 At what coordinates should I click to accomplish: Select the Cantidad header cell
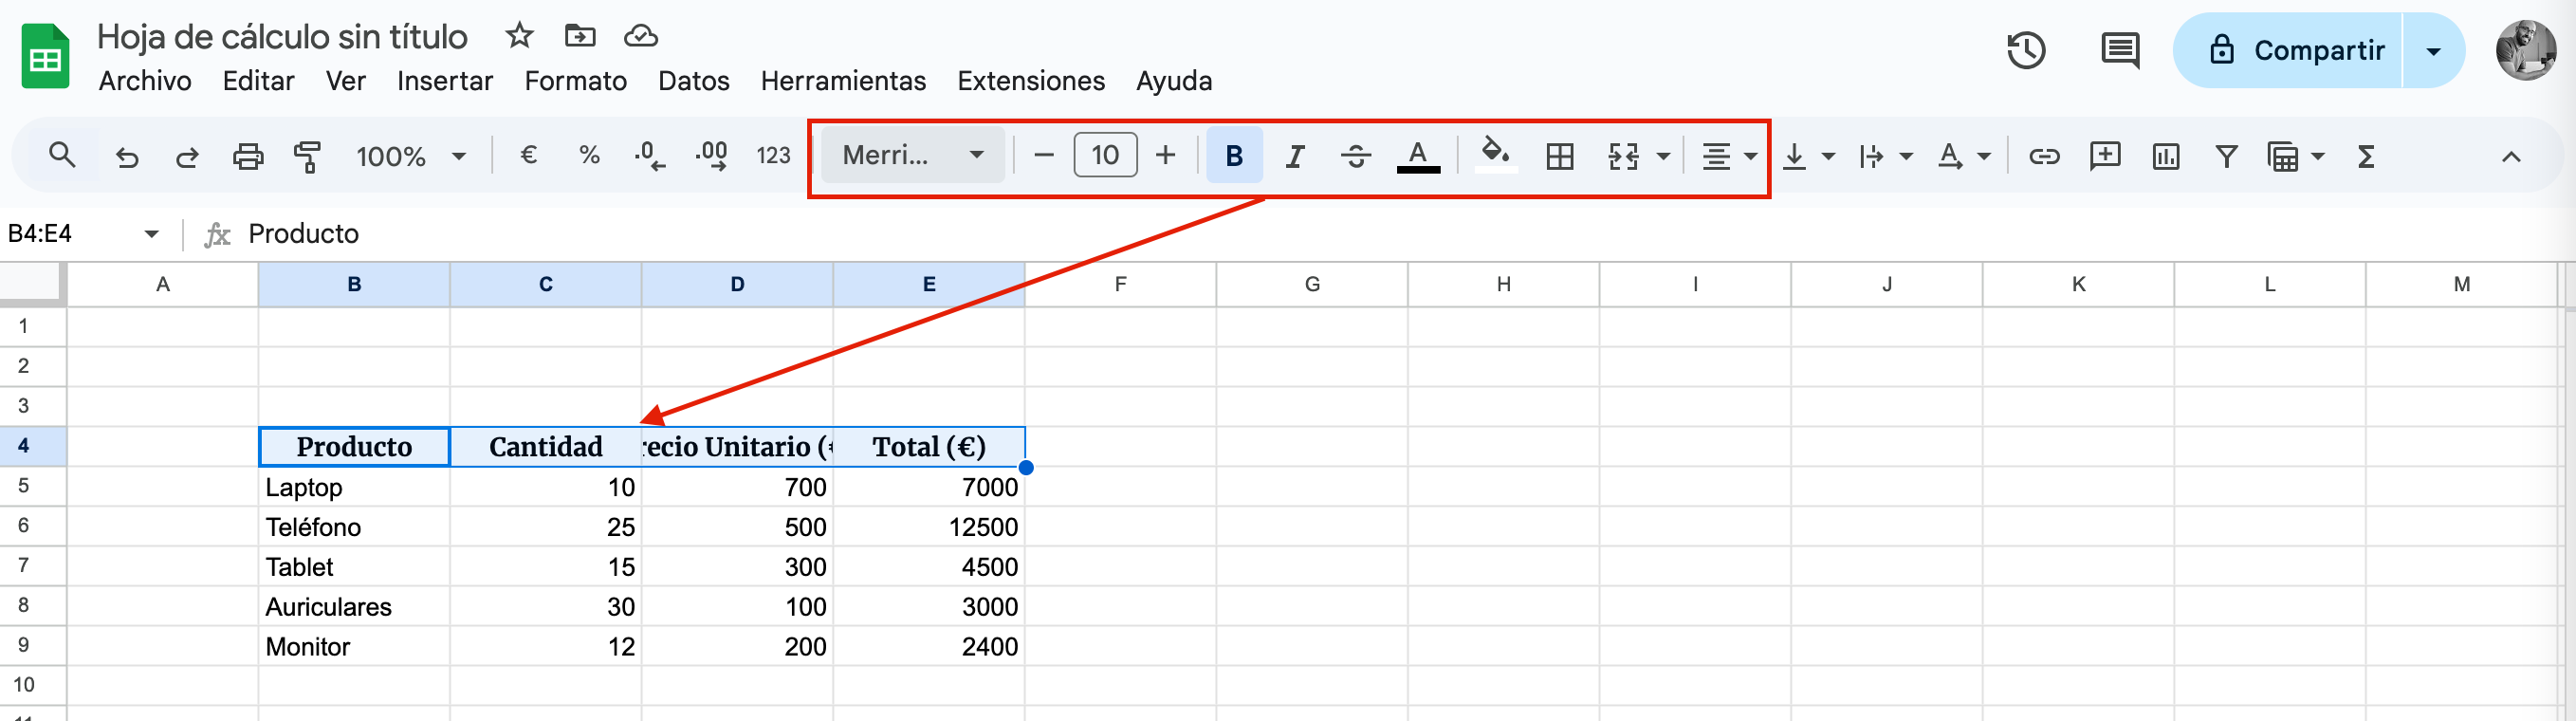[x=546, y=447]
